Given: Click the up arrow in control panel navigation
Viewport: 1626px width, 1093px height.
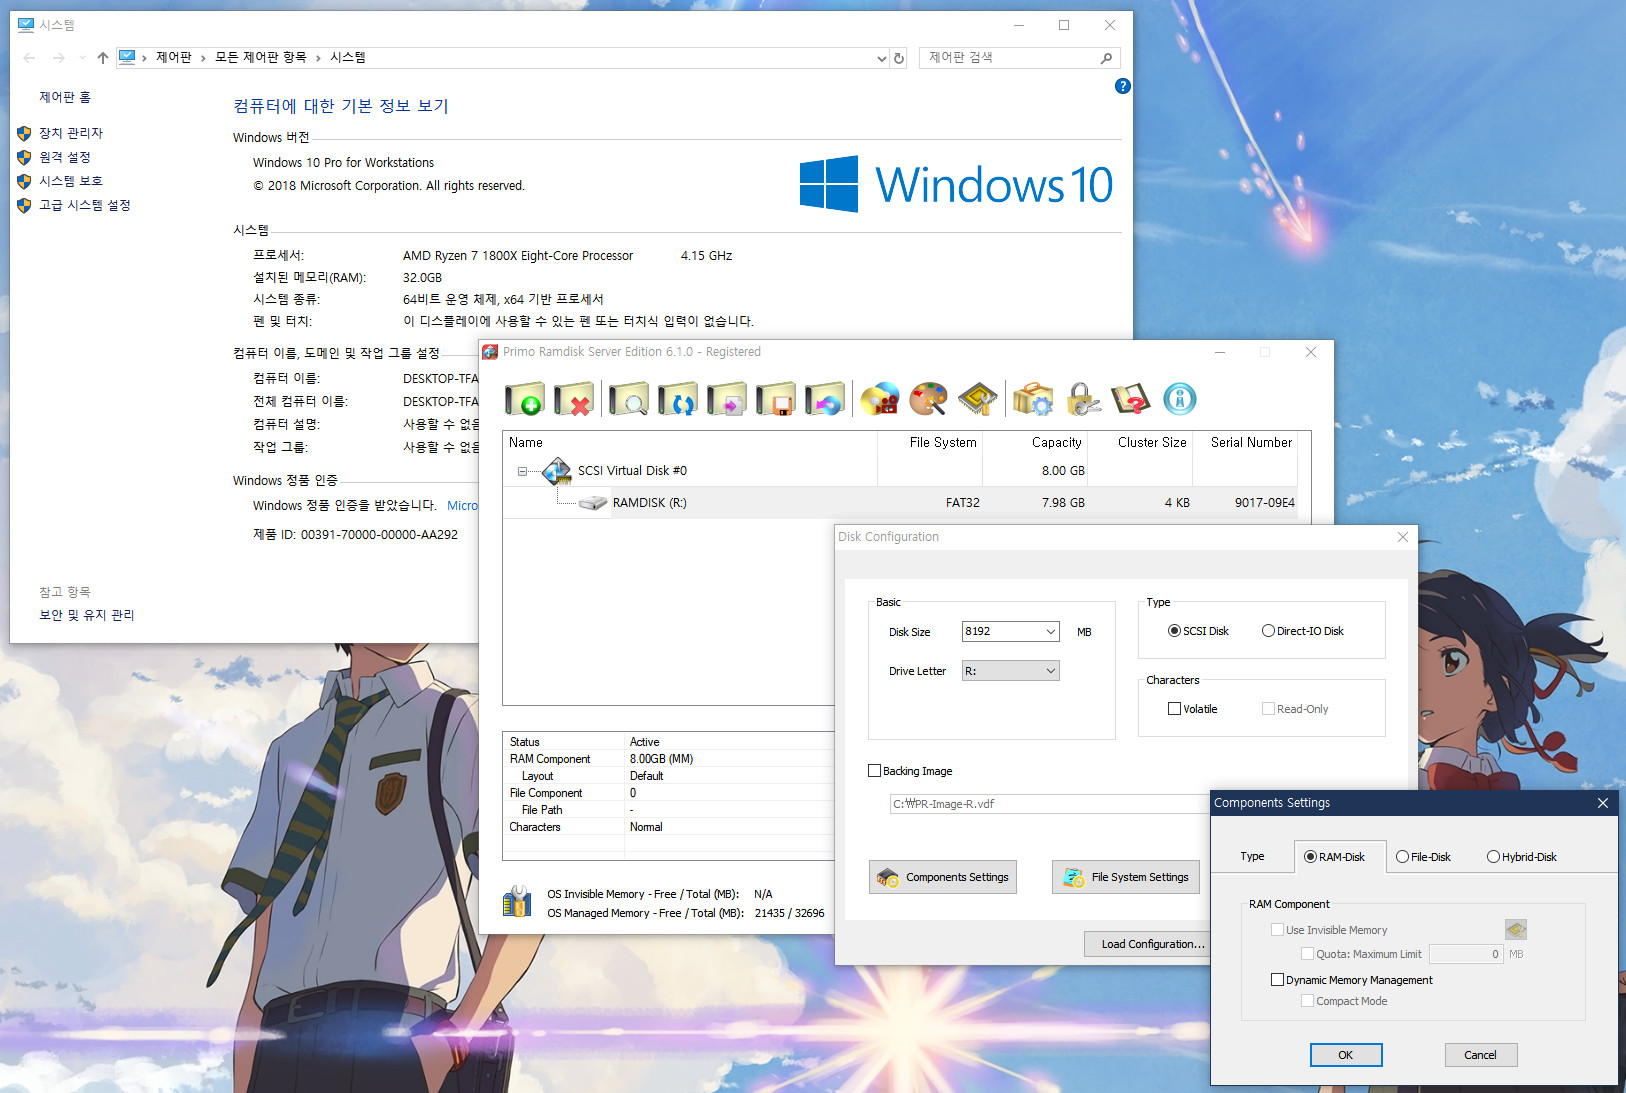Looking at the screenshot, I should pyautogui.click(x=103, y=58).
